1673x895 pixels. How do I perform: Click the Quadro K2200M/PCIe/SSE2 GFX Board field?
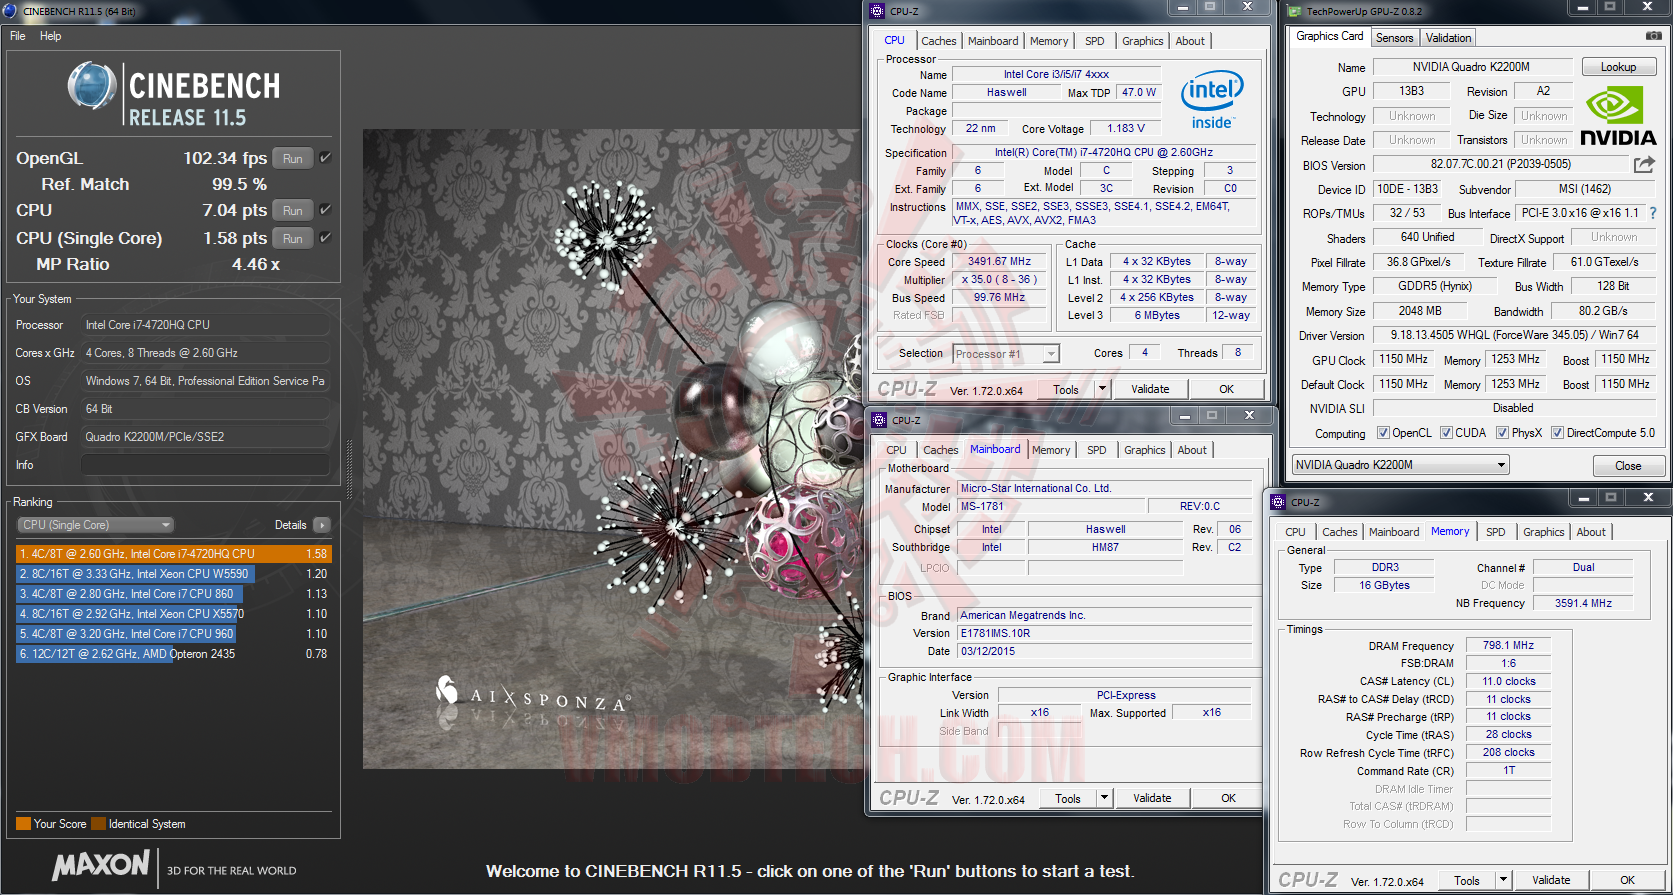click(205, 437)
